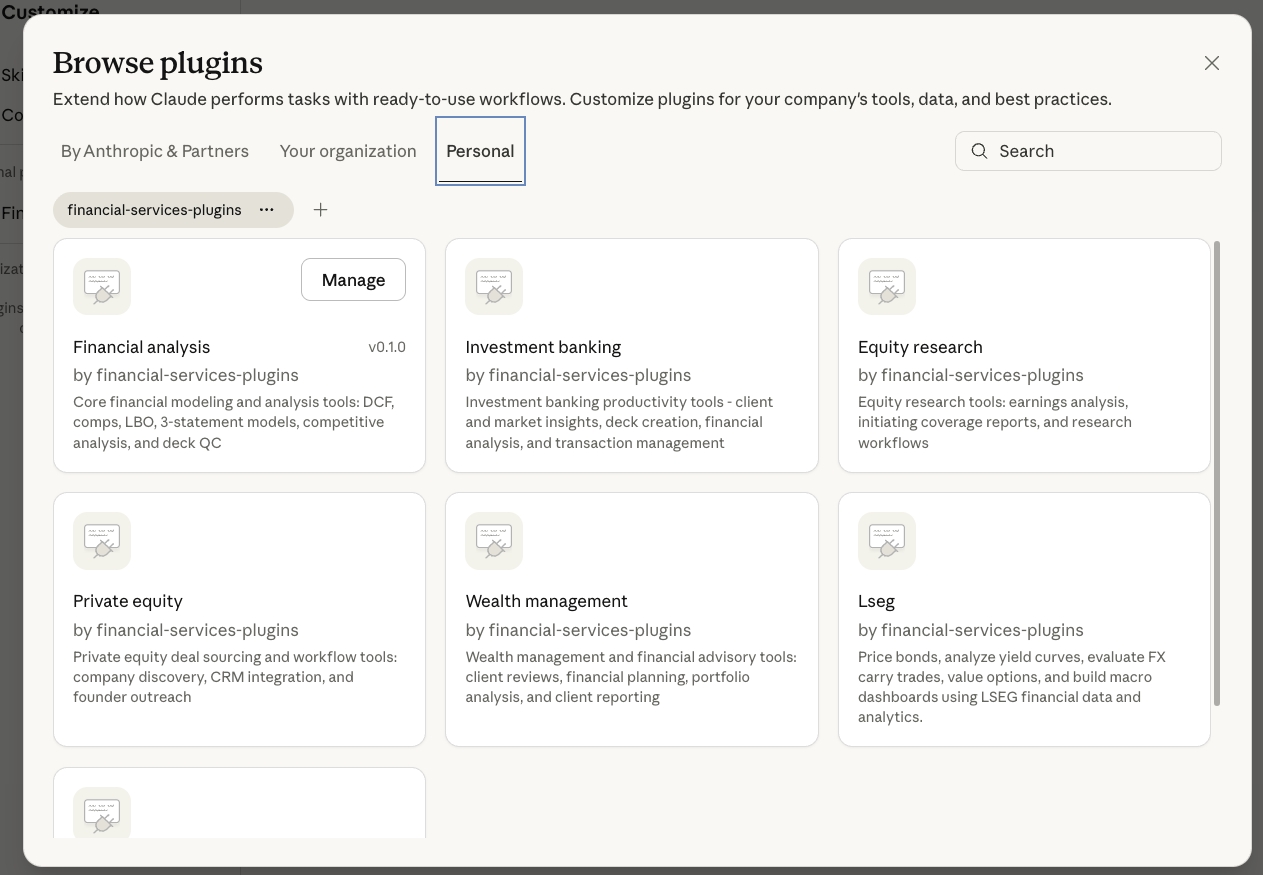The image size is (1263, 875).
Task: Click the Equity research plugin icon
Action: [887, 287]
